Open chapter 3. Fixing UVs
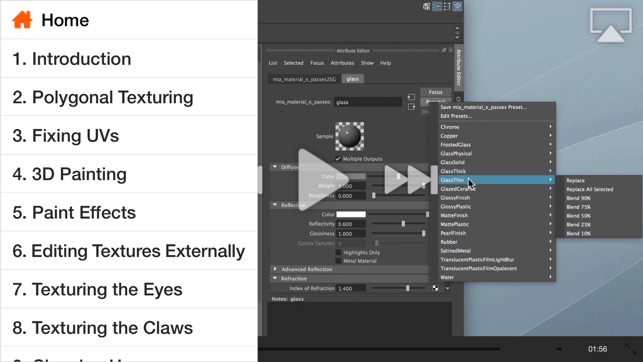The width and height of the screenshot is (643, 362). click(129, 136)
